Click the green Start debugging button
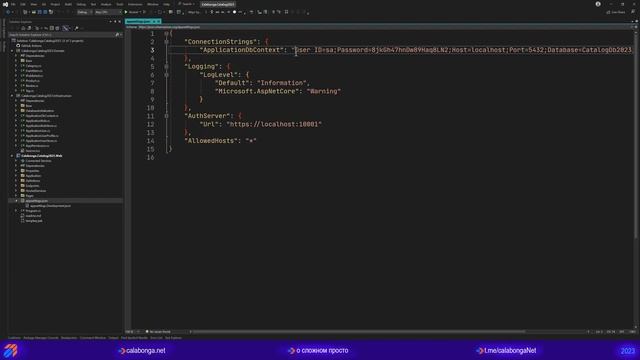The height and width of the screenshot is (360, 640). [126, 12]
